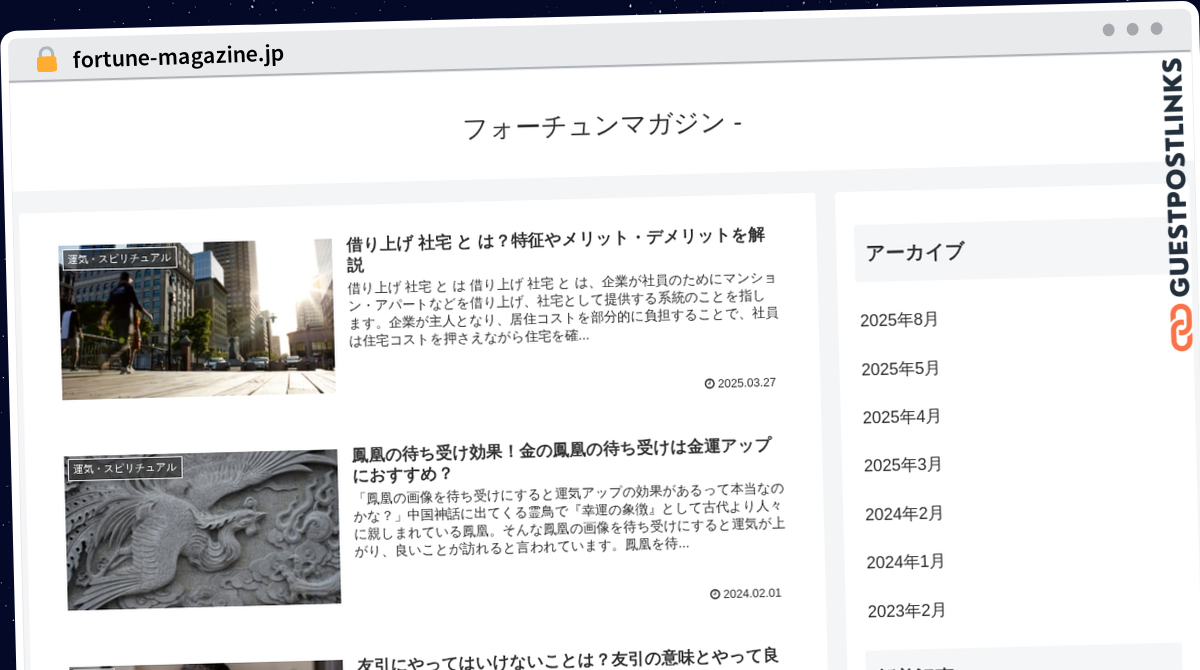Open the 2023年2月 archive
This screenshot has width=1200, height=670.
(907, 611)
